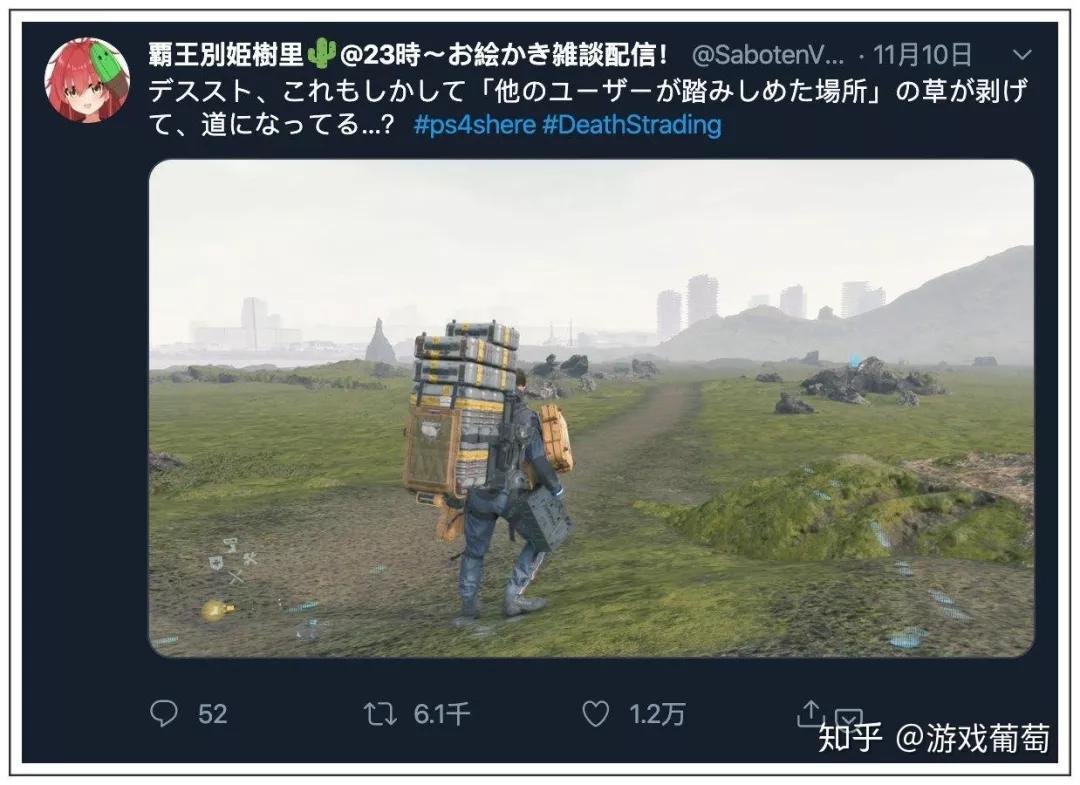Viewport: 1080px width, 785px height.
Task: Open the @SabotenV... username handle
Action: (x=767, y=55)
